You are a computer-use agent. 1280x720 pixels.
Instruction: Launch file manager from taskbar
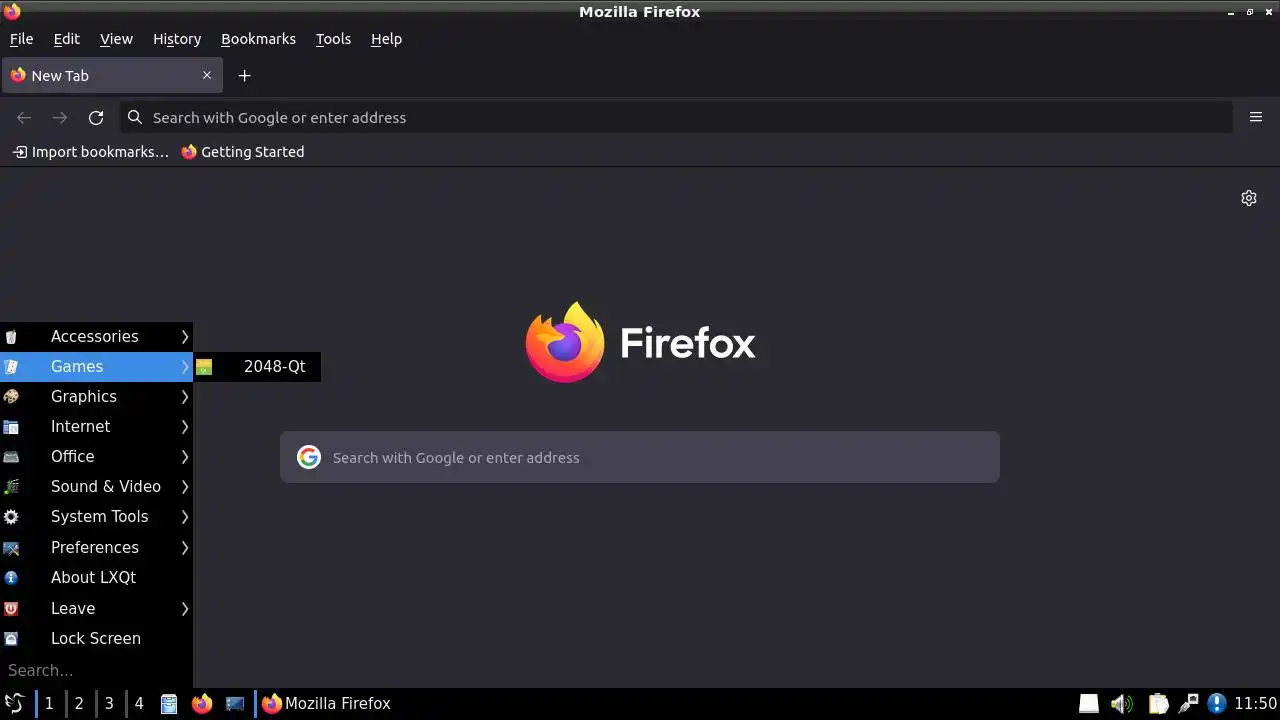point(169,704)
